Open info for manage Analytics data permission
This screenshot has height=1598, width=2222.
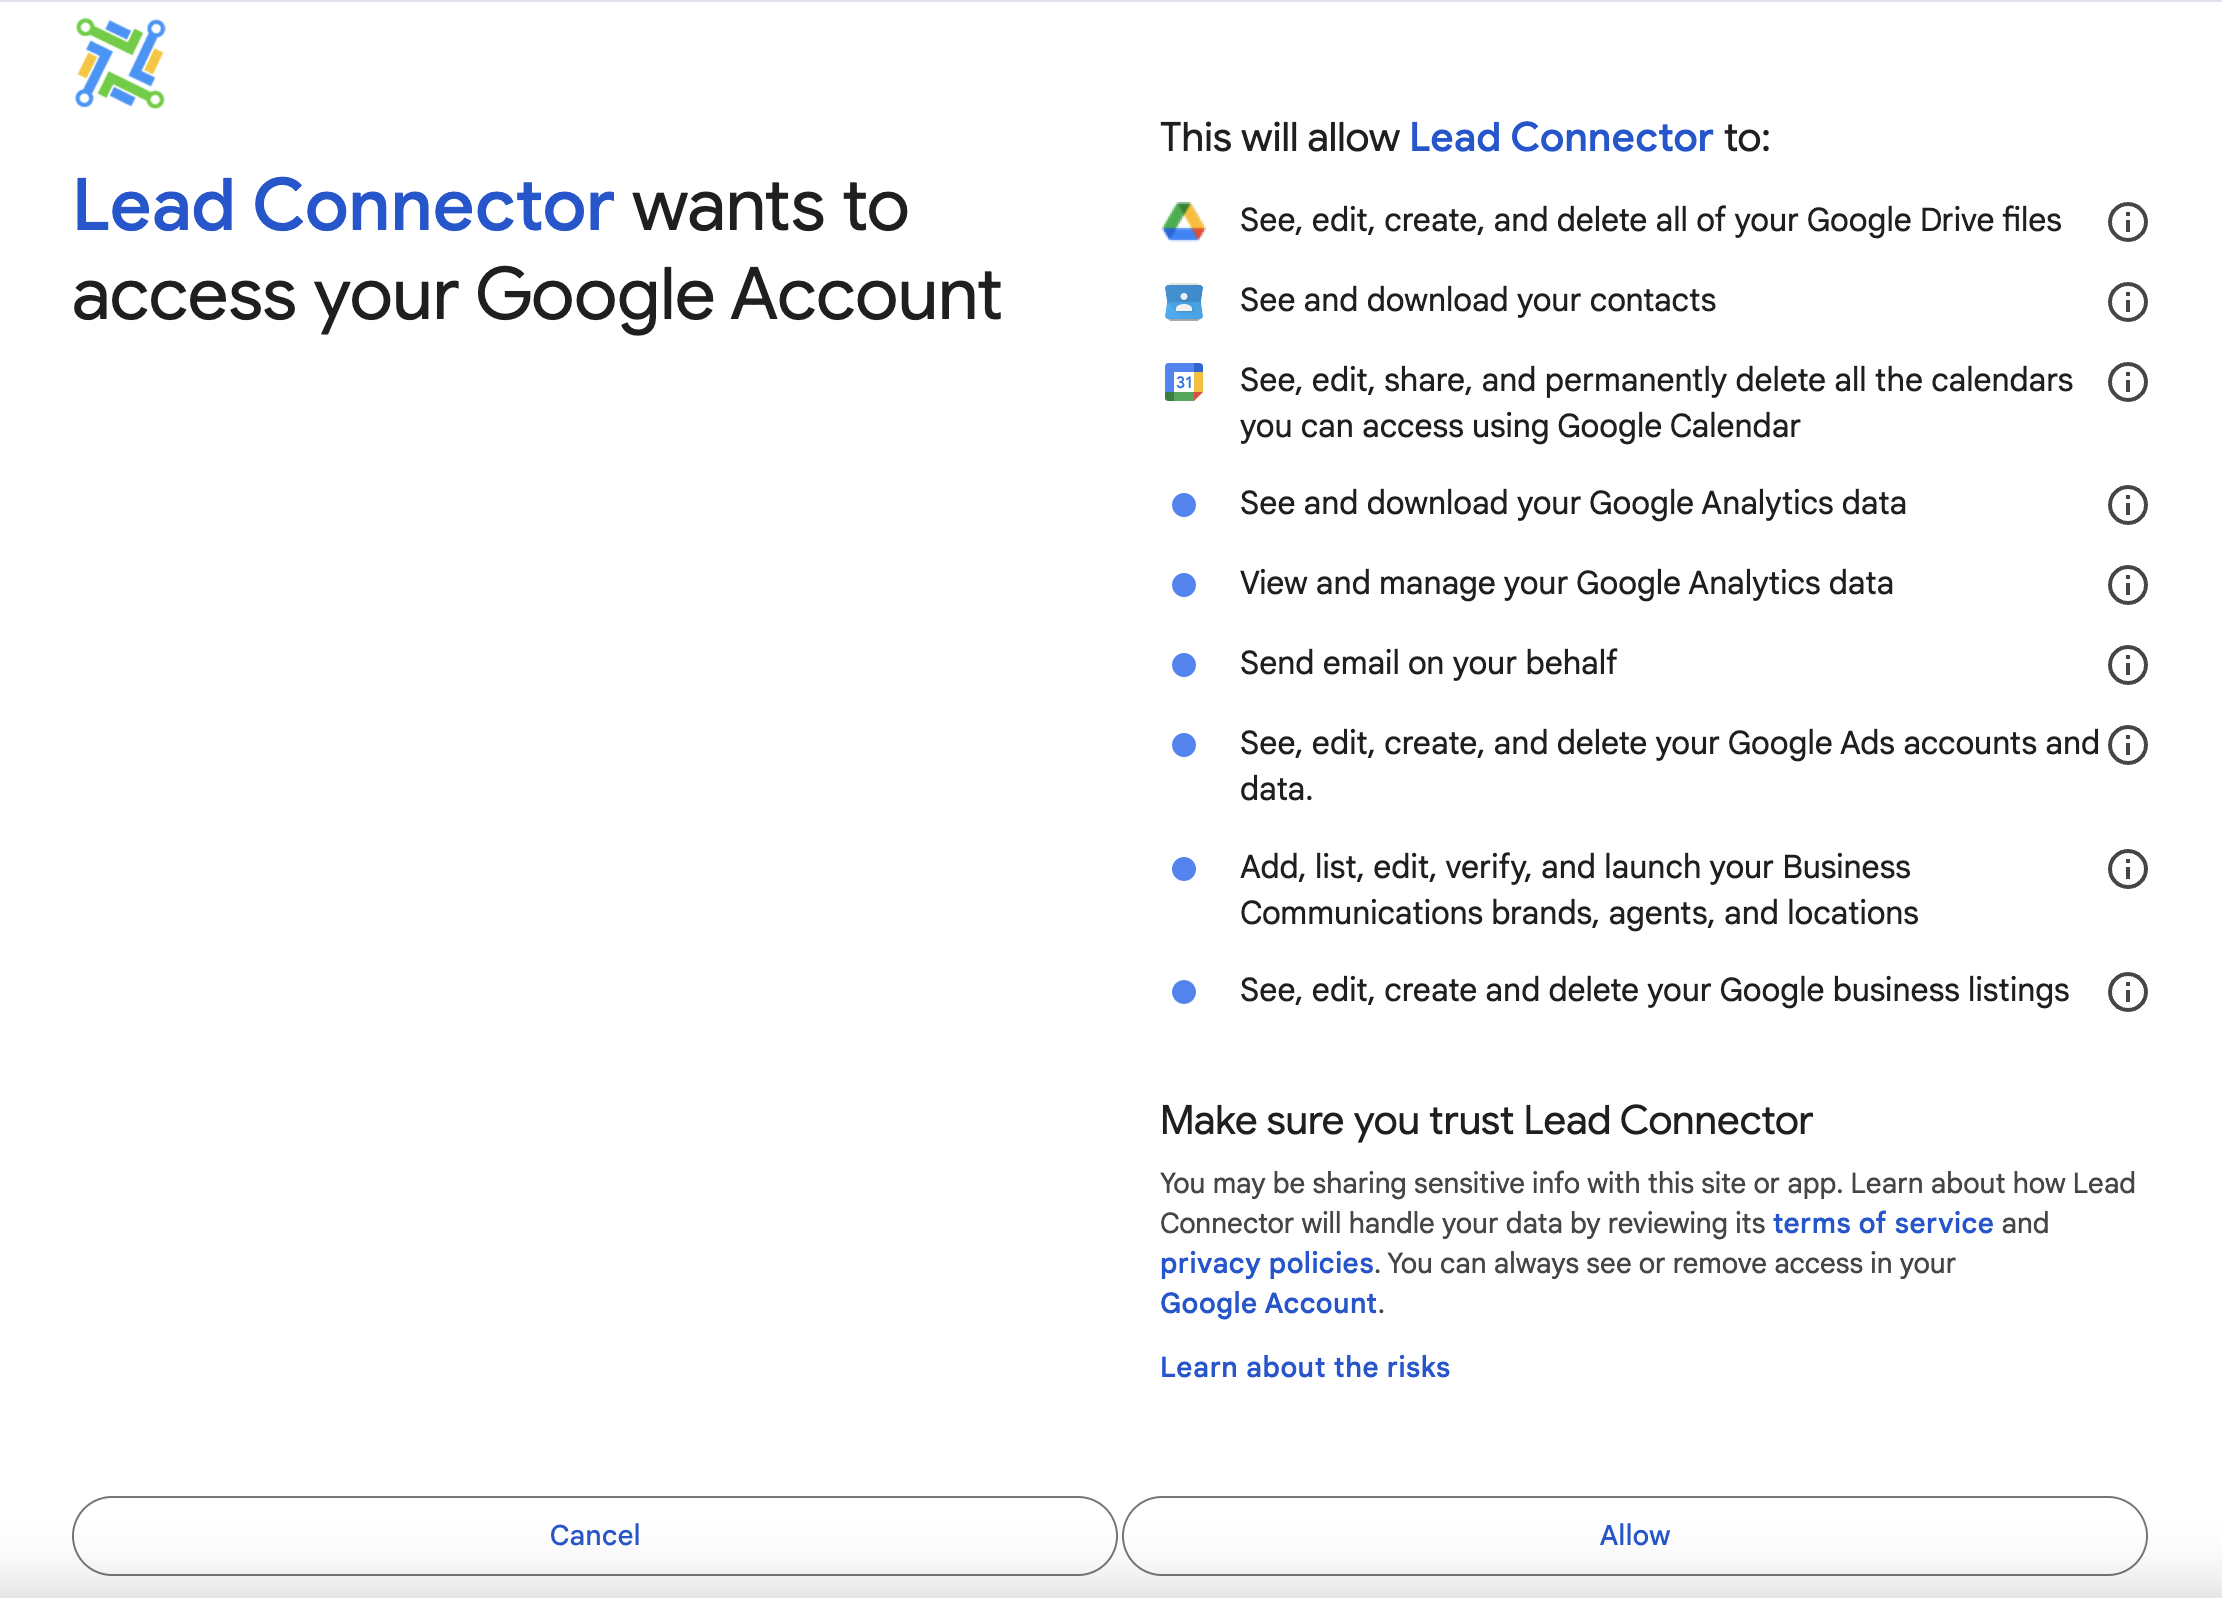coord(2127,585)
